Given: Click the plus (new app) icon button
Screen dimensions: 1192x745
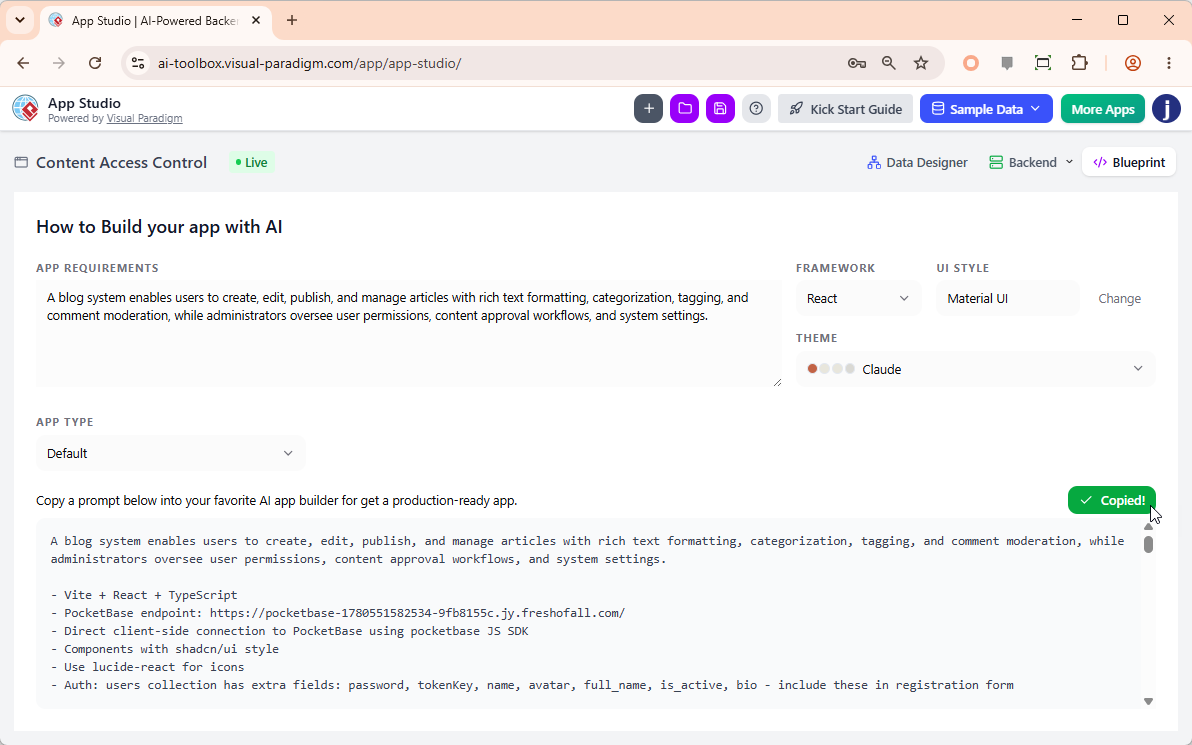Looking at the screenshot, I should (x=648, y=109).
